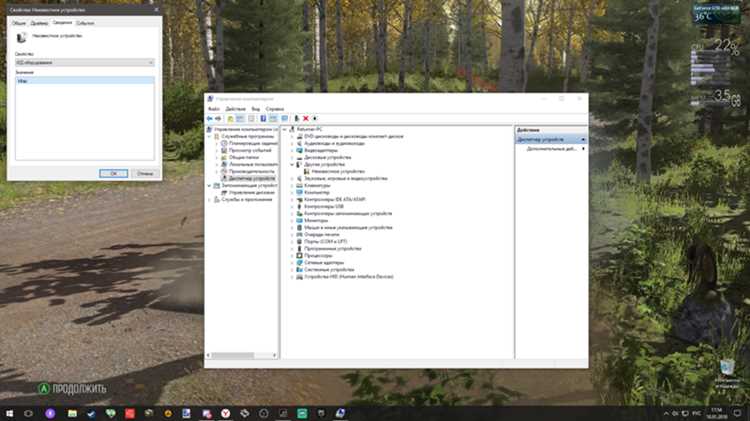Screen dimensions: 750x421
Task: Select the Контроллеры IDE ATA/ATAPI row
Action: pos(334,199)
